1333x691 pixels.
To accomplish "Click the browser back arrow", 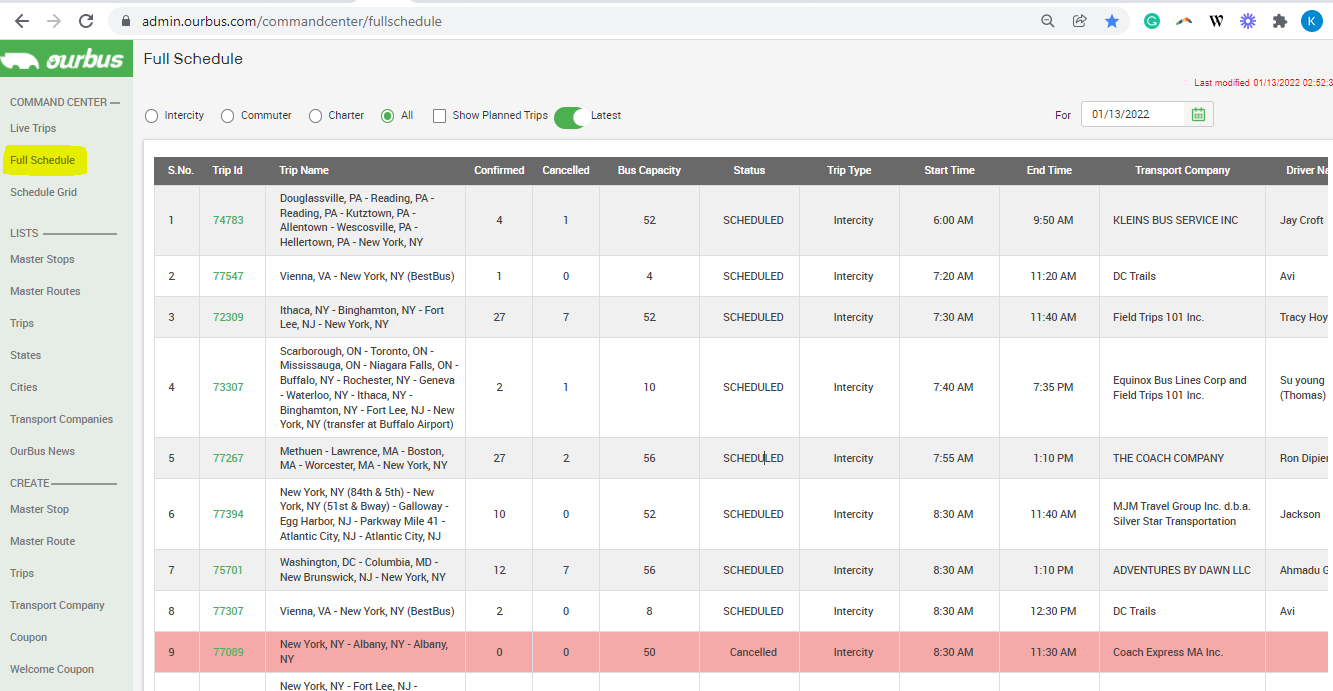I will [x=21, y=21].
